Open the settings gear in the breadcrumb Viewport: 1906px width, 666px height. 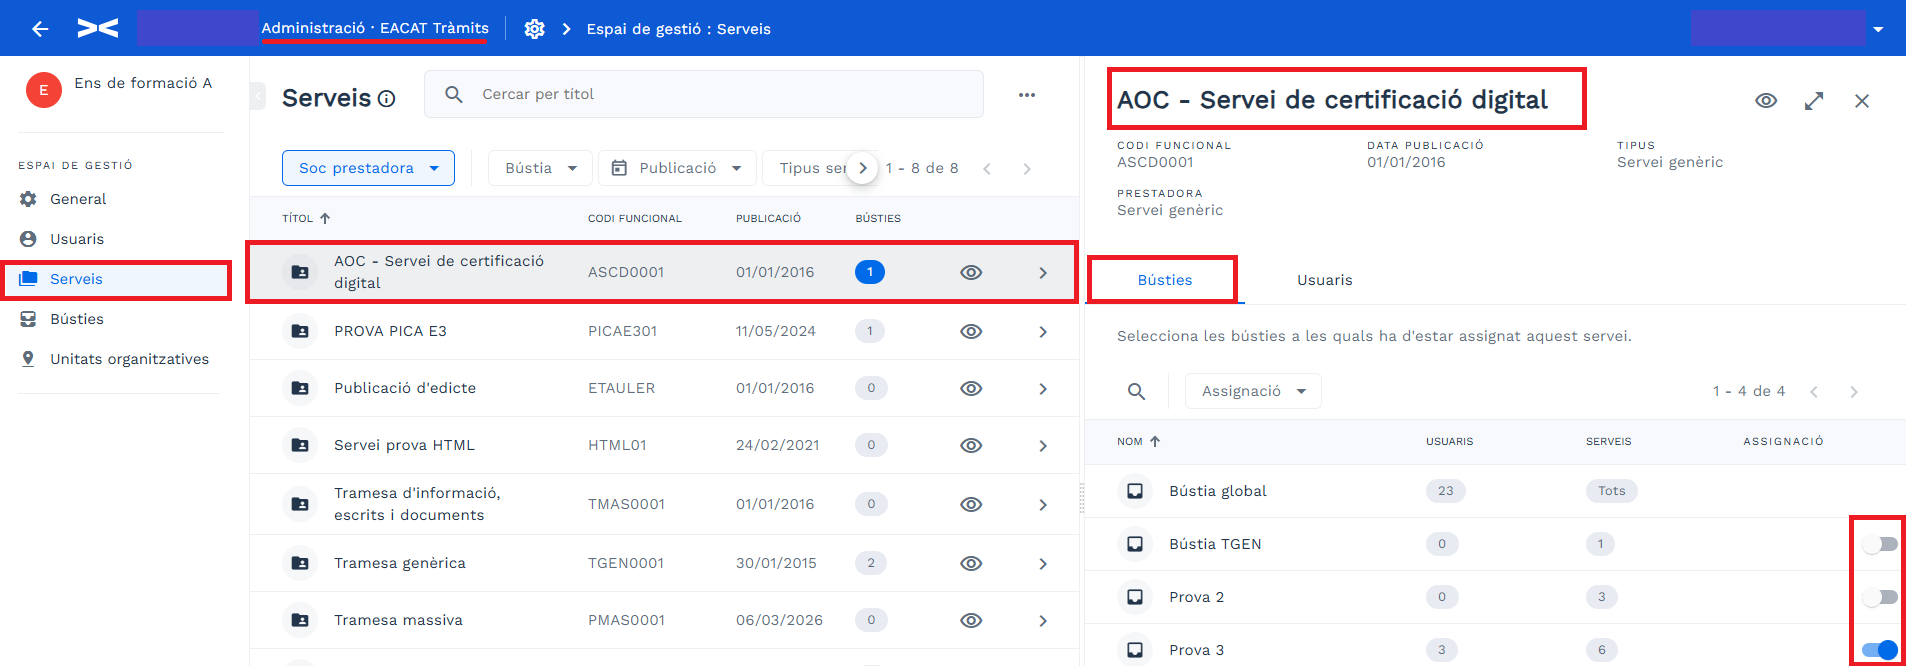(x=535, y=29)
